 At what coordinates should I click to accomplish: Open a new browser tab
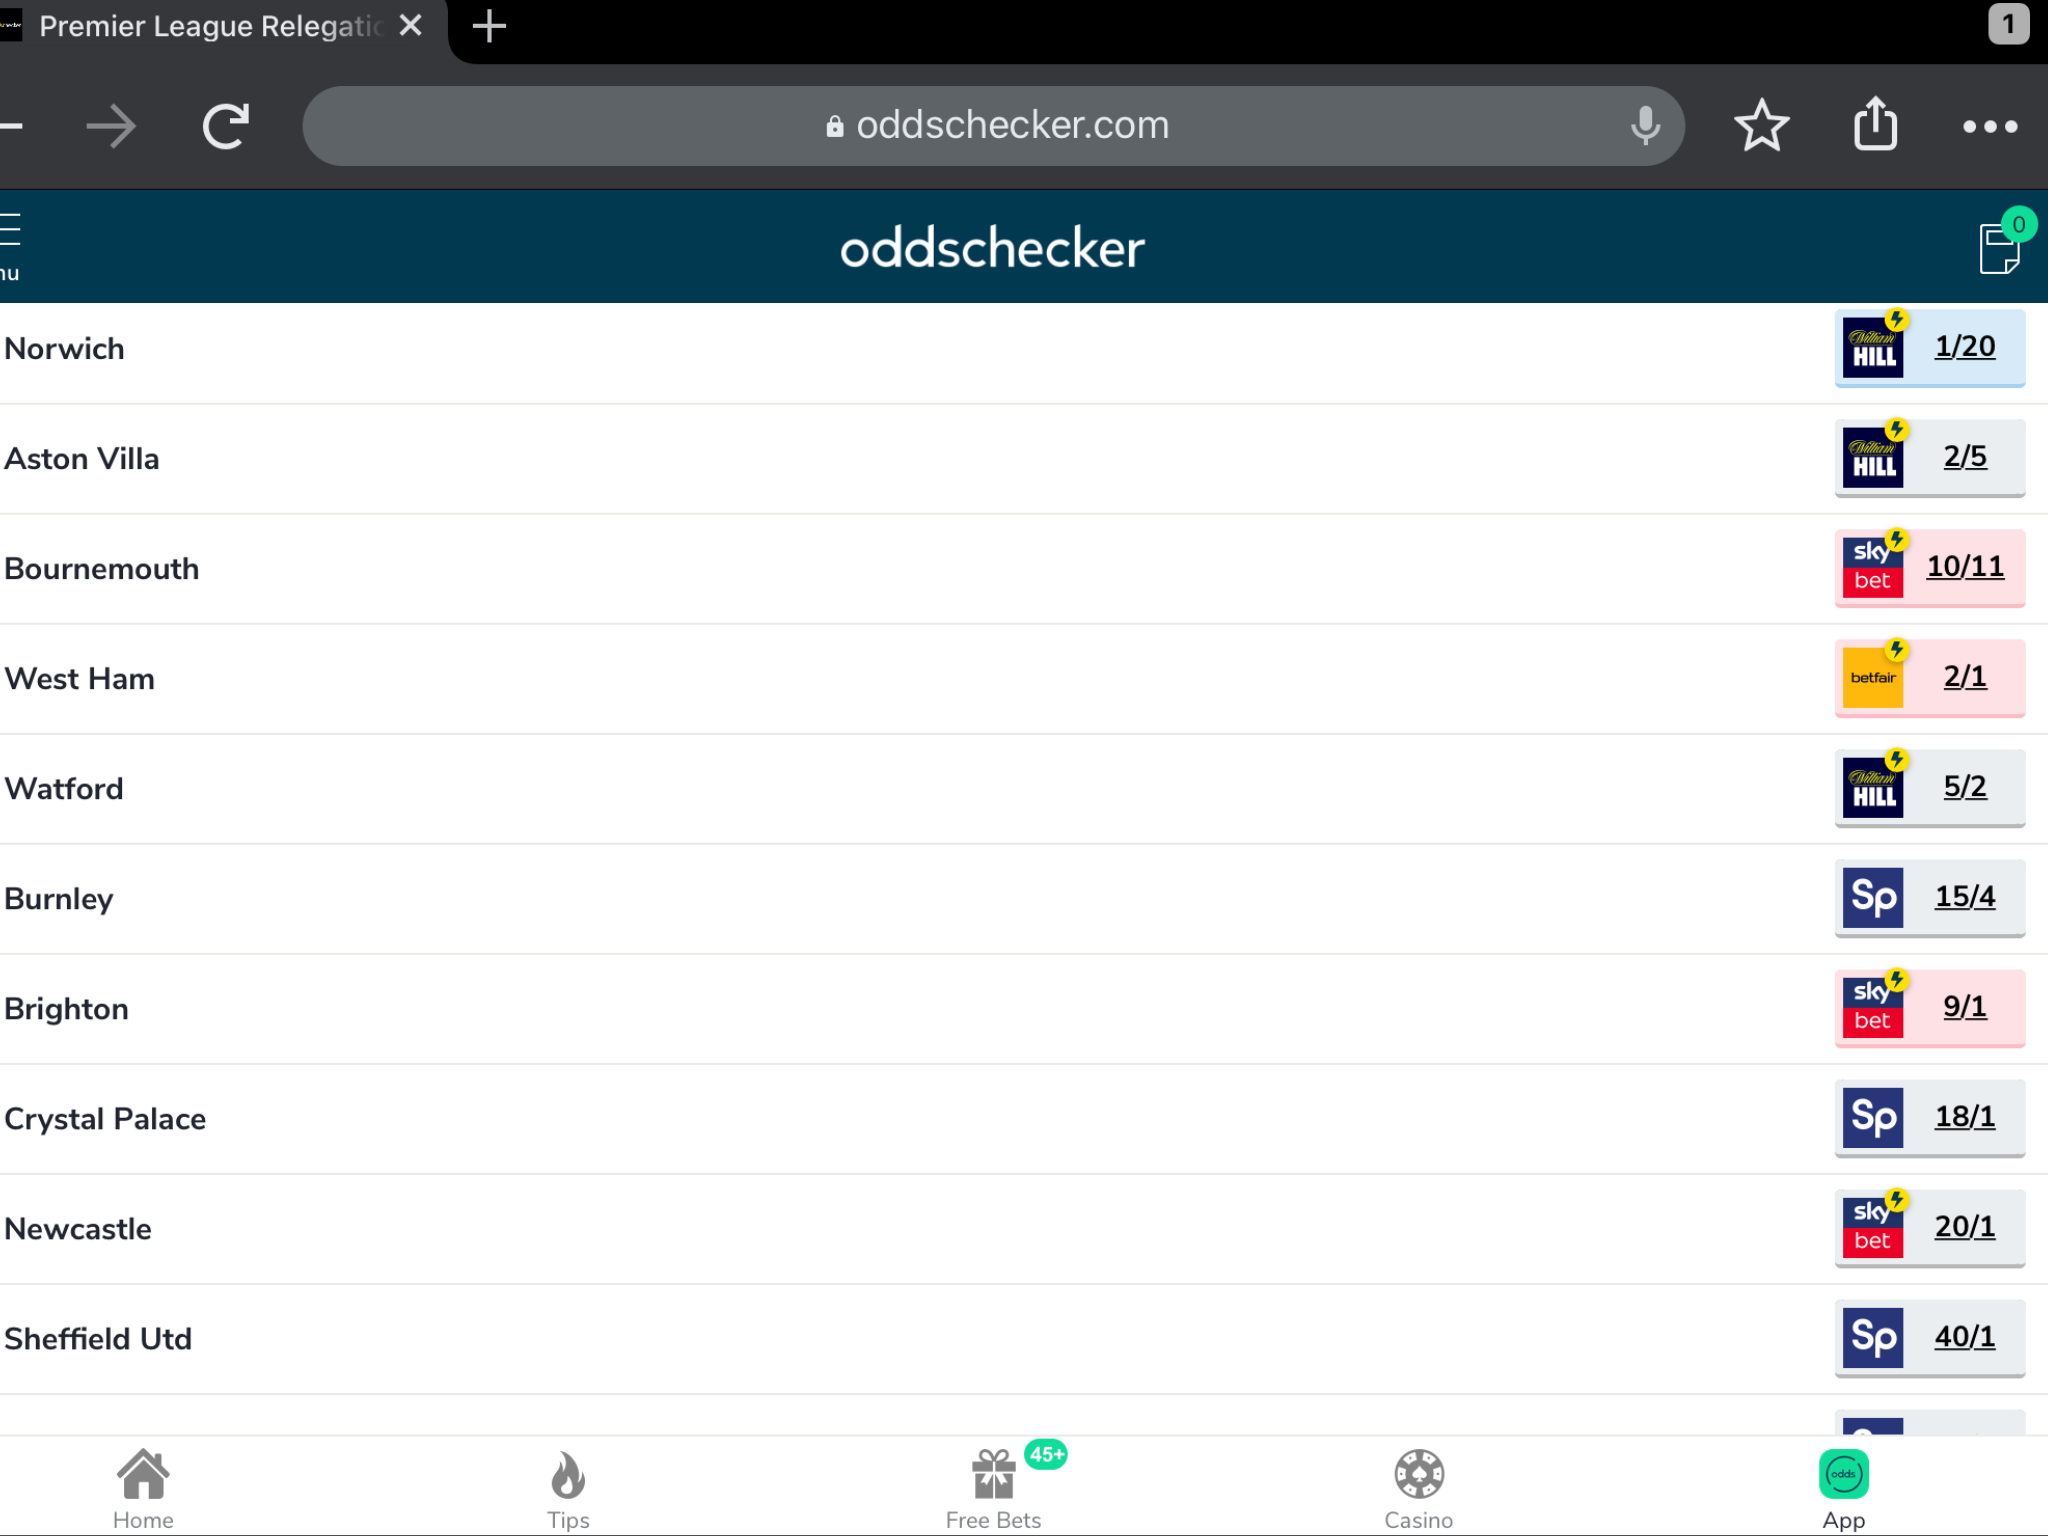pyautogui.click(x=489, y=26)
